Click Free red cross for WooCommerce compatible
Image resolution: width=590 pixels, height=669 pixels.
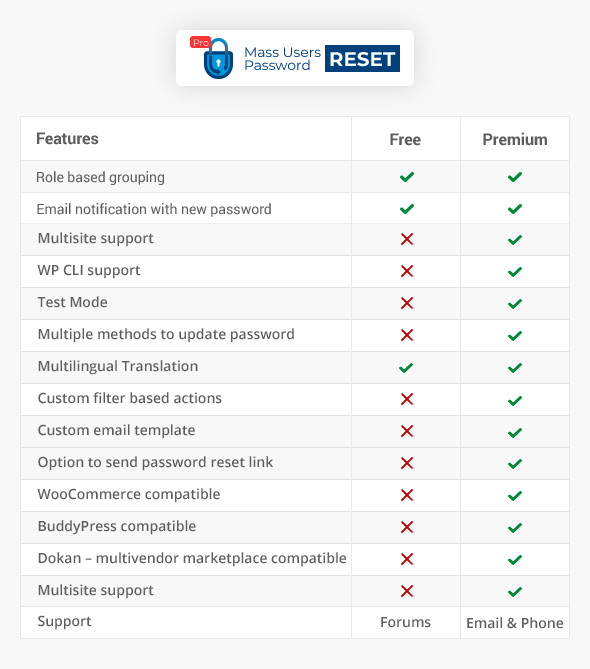[x=407, y=495]
